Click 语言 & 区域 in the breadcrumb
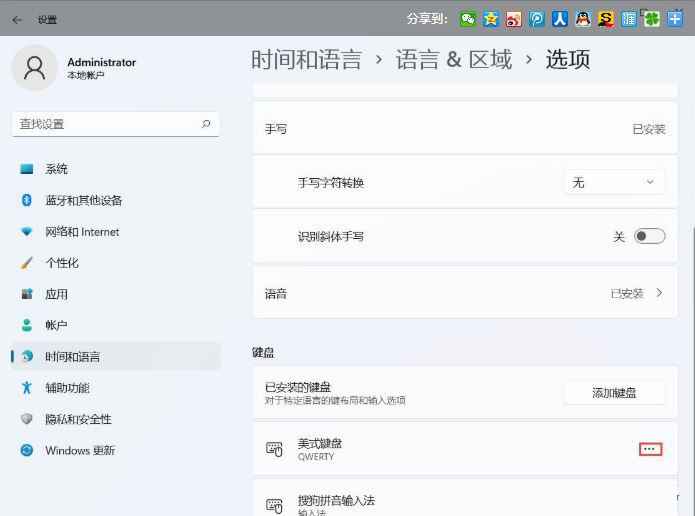This screenshot has width=695, height=516. 453,59
